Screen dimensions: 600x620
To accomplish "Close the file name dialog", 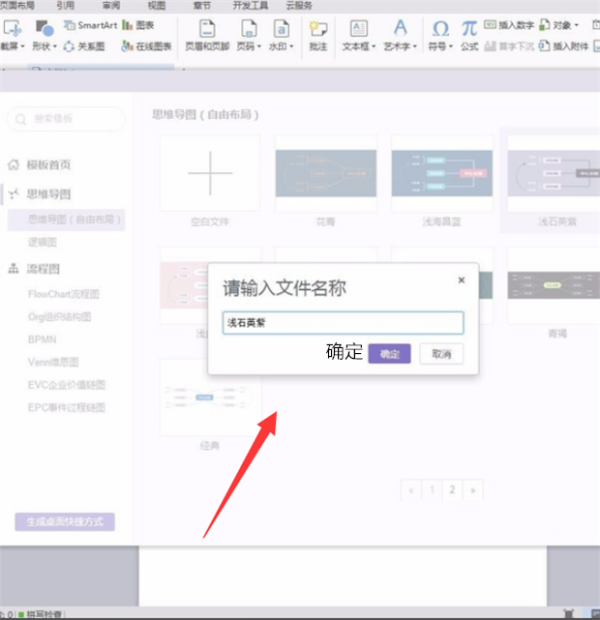I will tap(461, 280).
